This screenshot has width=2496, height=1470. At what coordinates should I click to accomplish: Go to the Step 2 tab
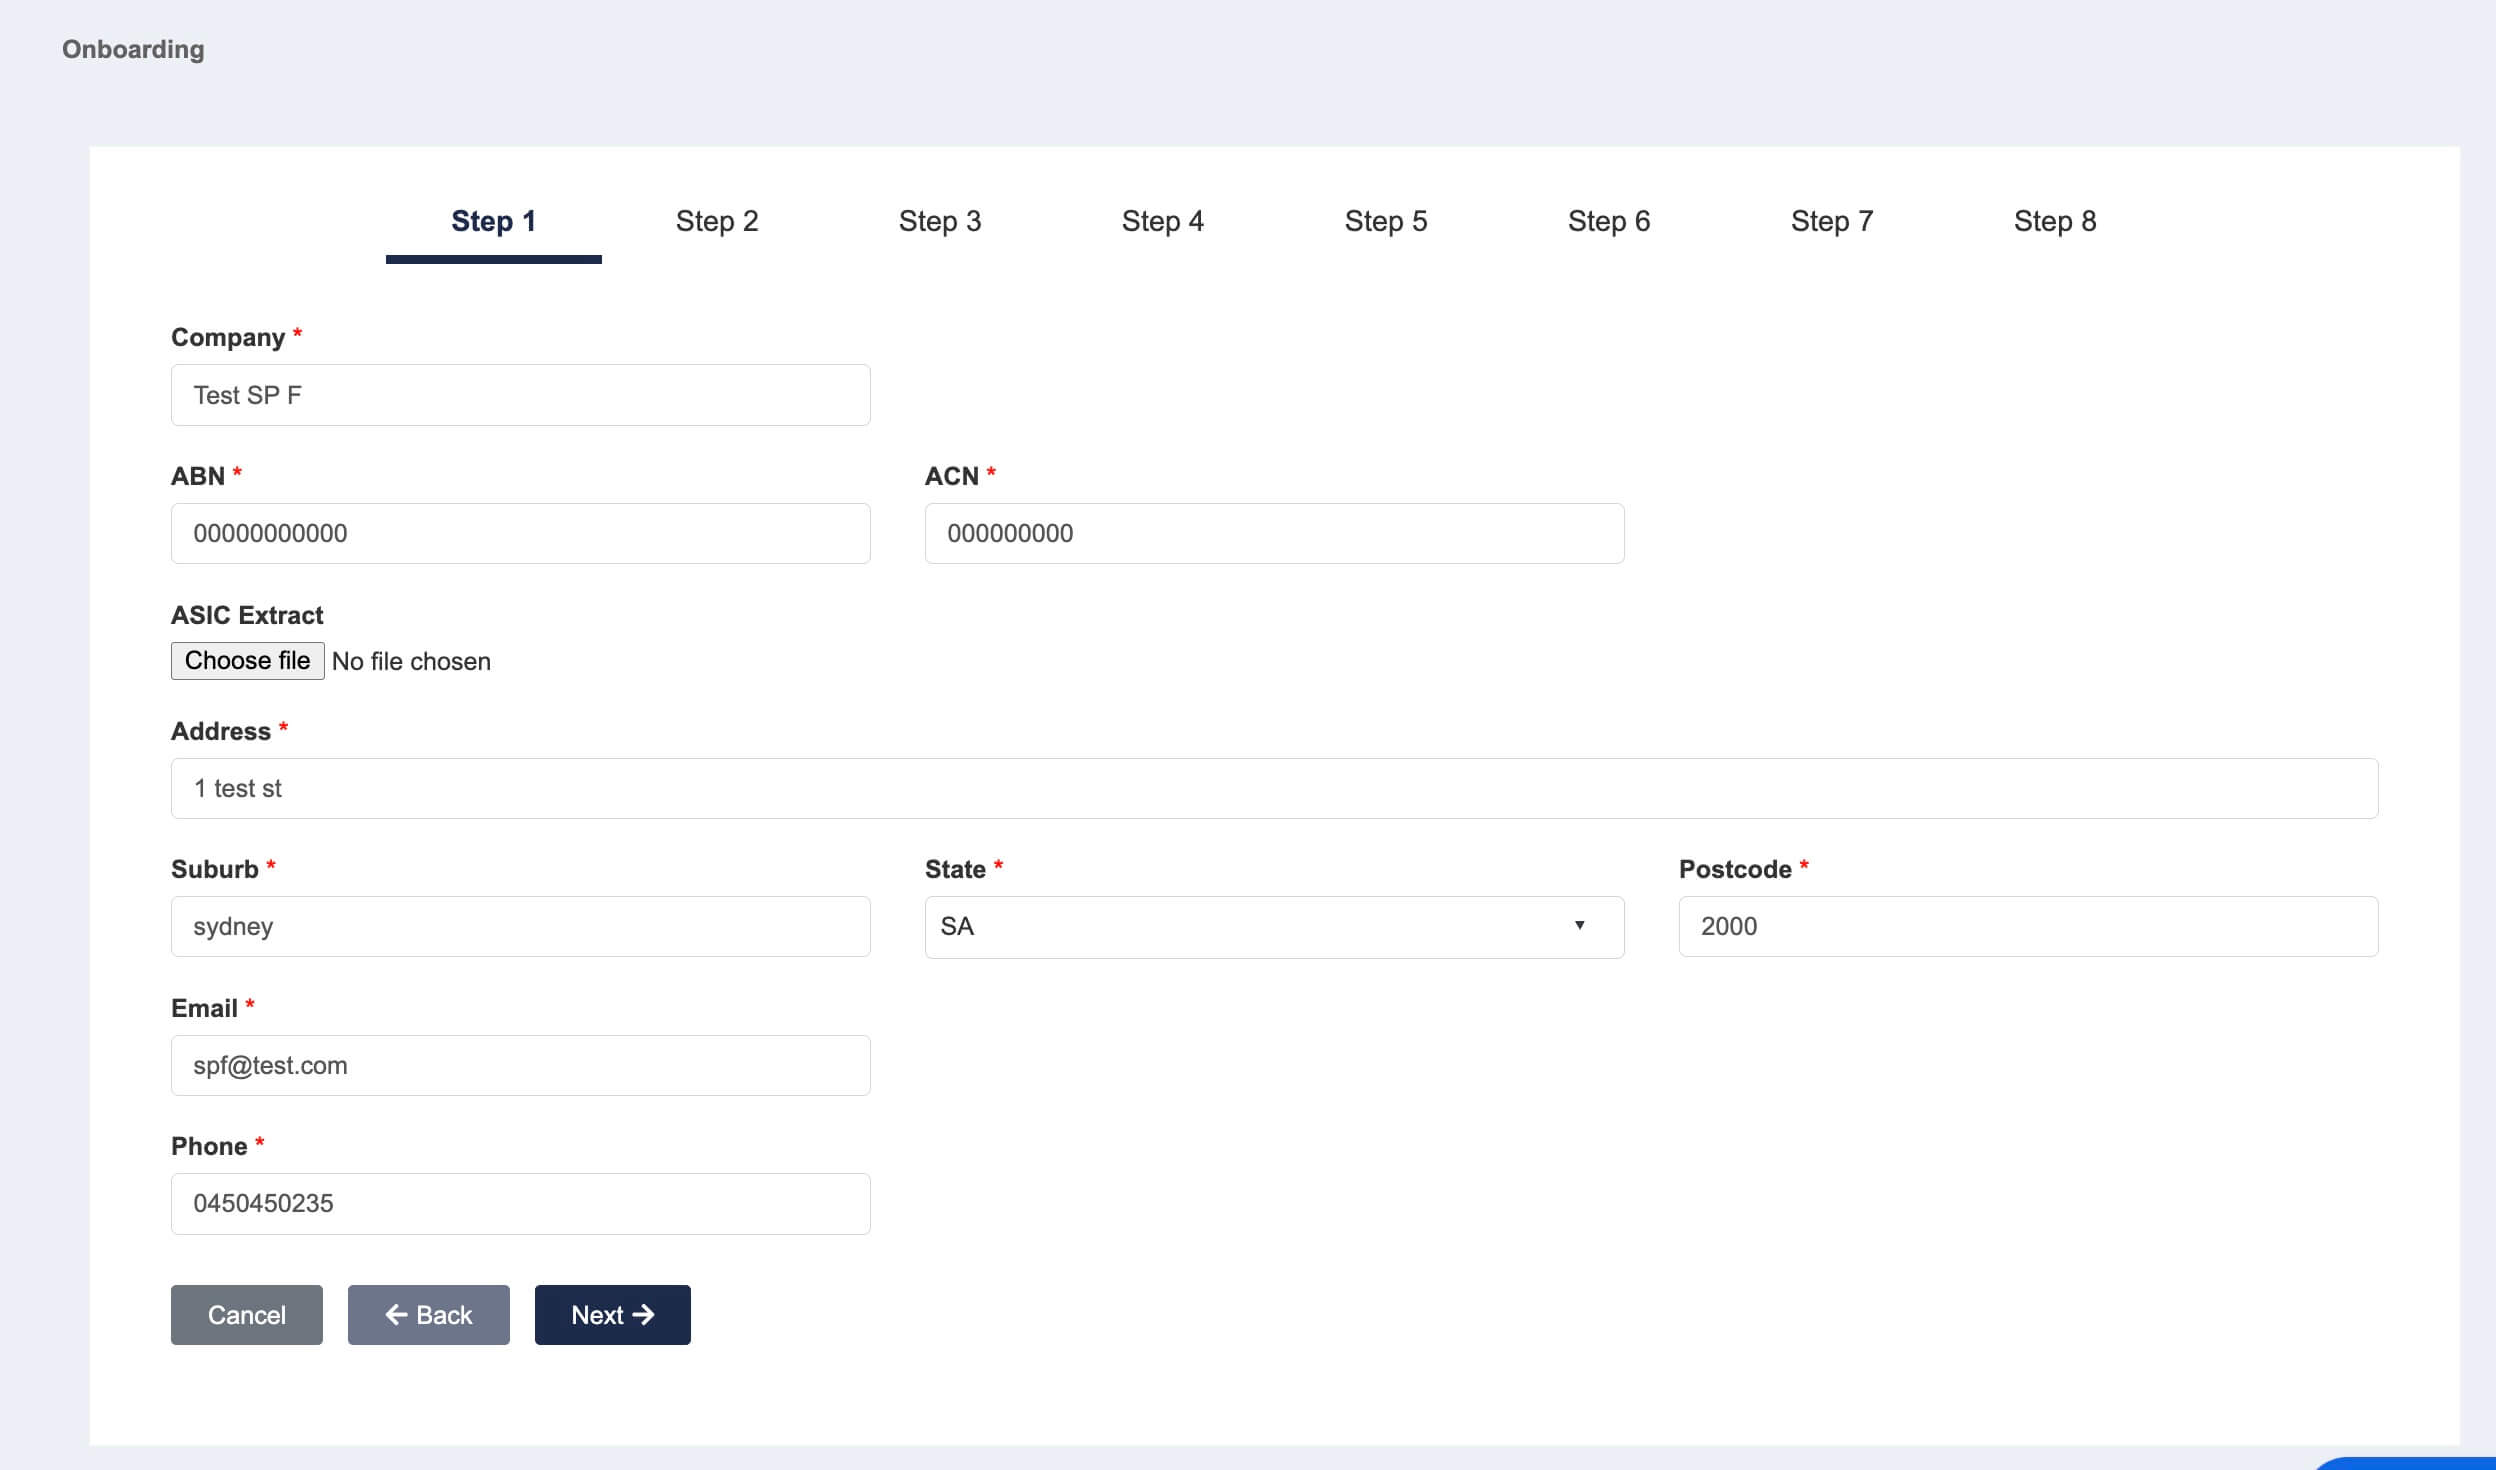click(717, 221)
